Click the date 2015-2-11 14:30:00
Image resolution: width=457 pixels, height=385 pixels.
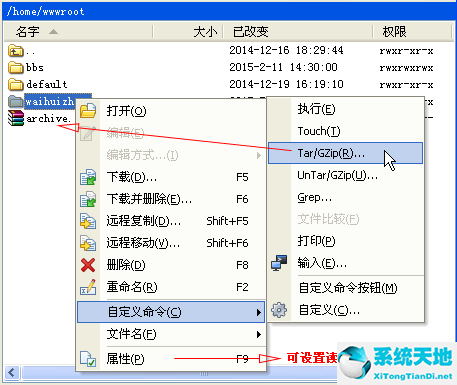click(283, 67)
